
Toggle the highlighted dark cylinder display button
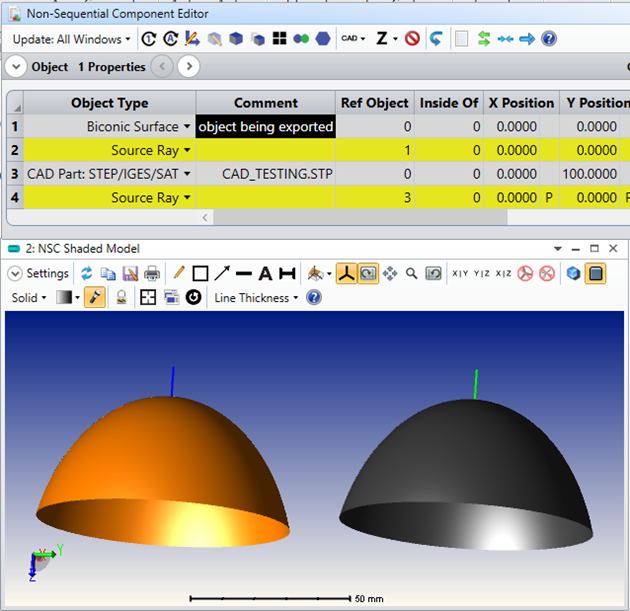[595, 274]
